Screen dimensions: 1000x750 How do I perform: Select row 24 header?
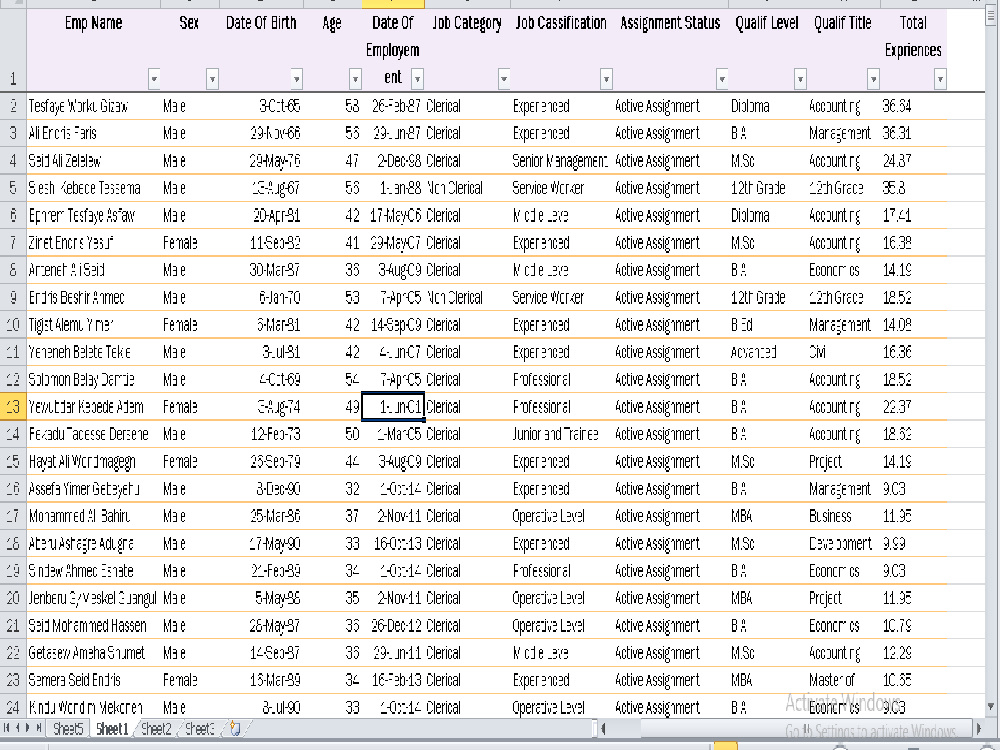click(13, 707)
